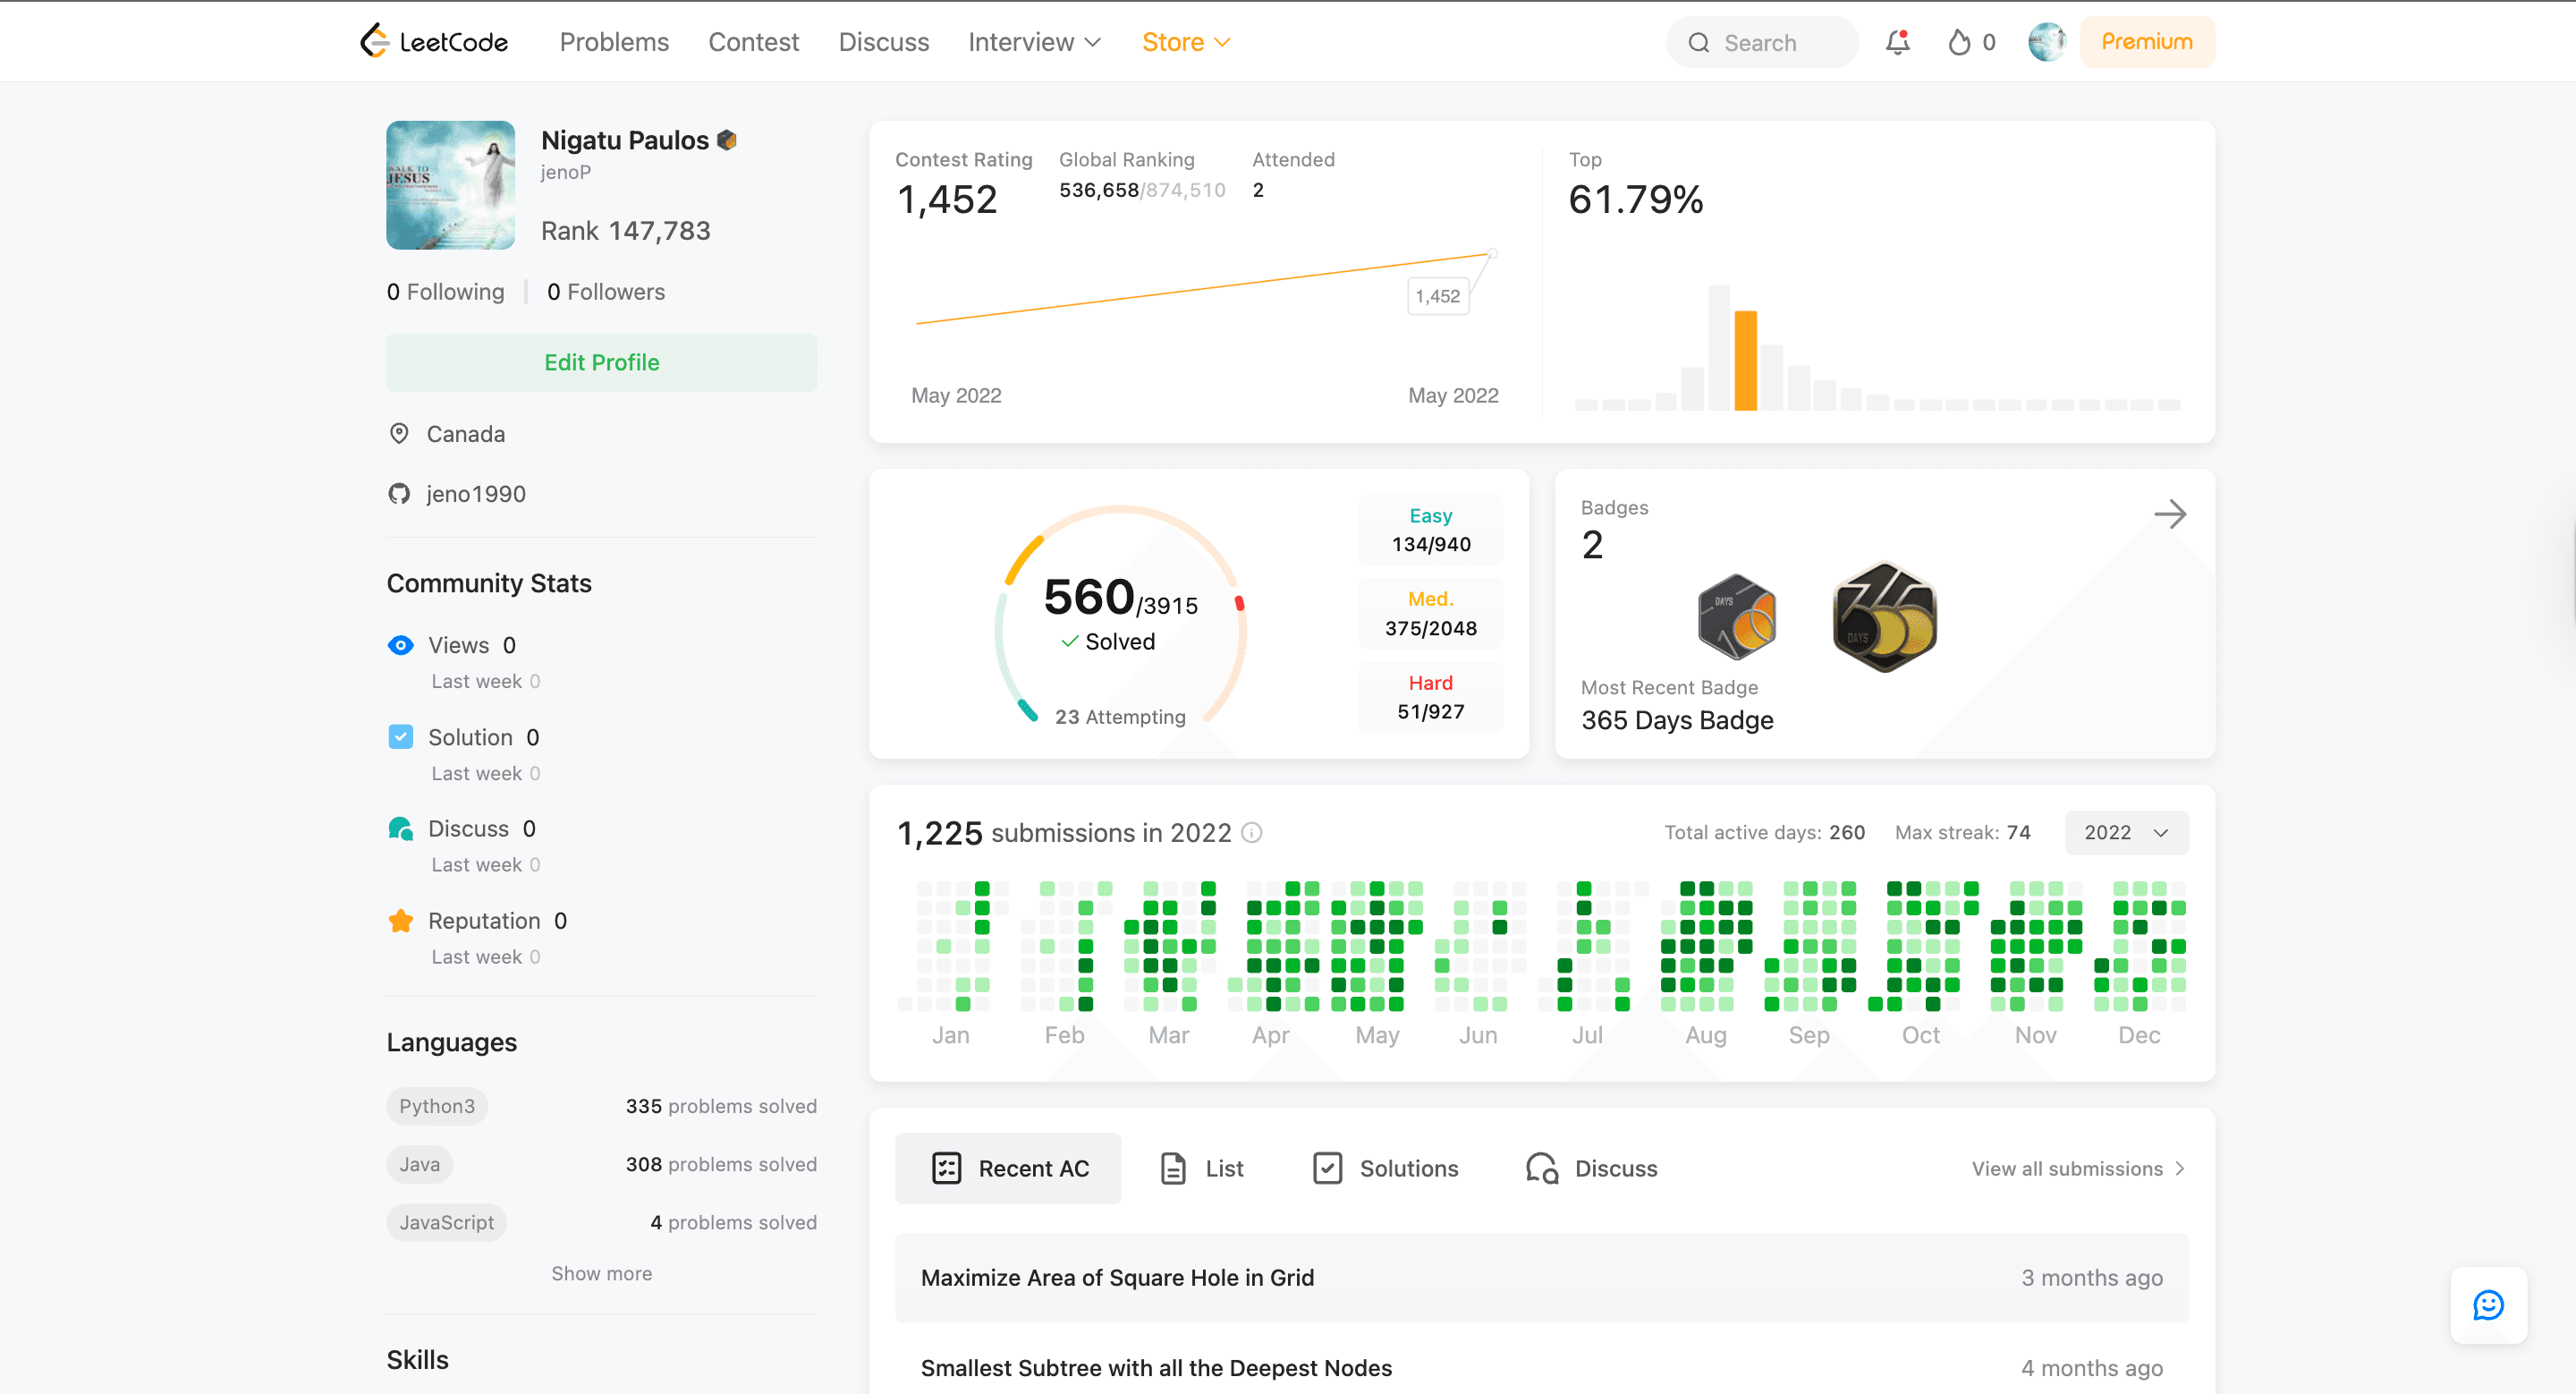The height and width of the screenshot is (1394, 2576).
Task: Open the user avatar menu
Action: 2046,42
